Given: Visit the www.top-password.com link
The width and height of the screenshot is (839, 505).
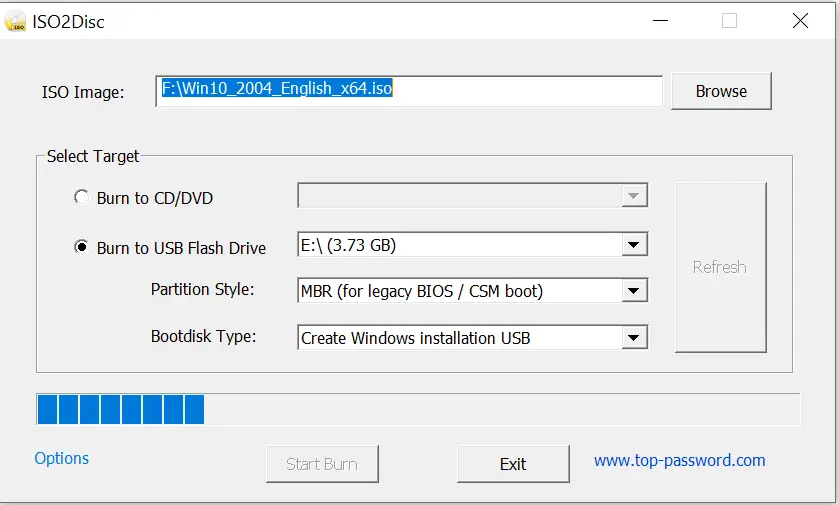Looking at the screenshot, I should 680,461.
